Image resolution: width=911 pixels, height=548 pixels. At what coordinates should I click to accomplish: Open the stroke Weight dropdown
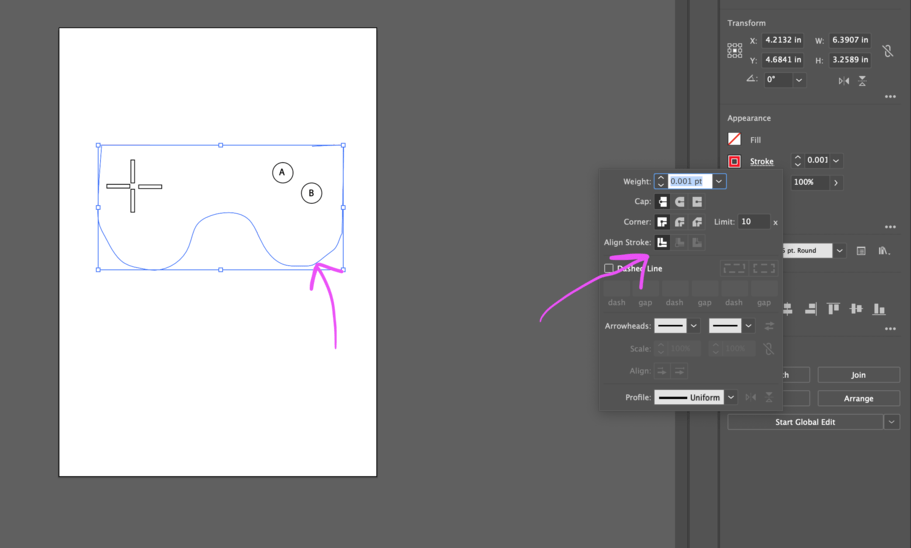click(x=719, y=181)
